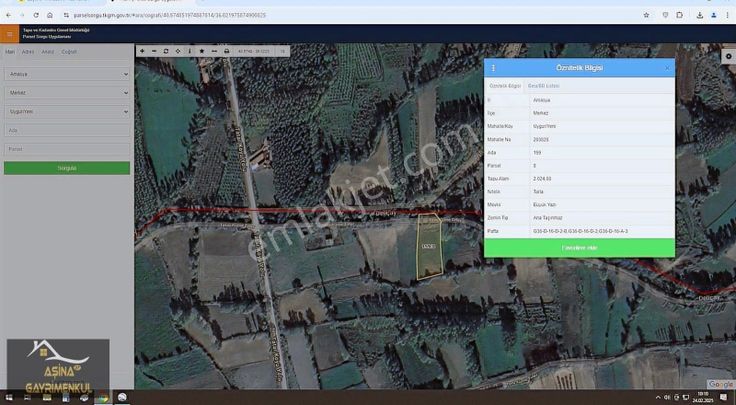The height and width of the screenshot is (405, 736).
Task: Reload the browser page
Action: 36,15
